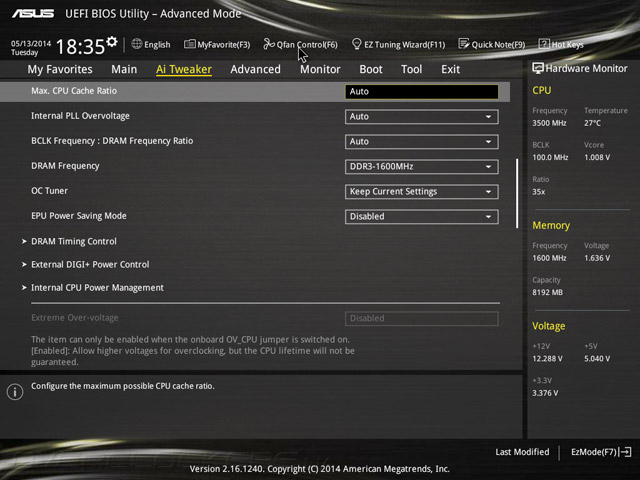Screen dimensions: 640x480
Task: Switch to My Favorites tab
Action: click(60, 69)
